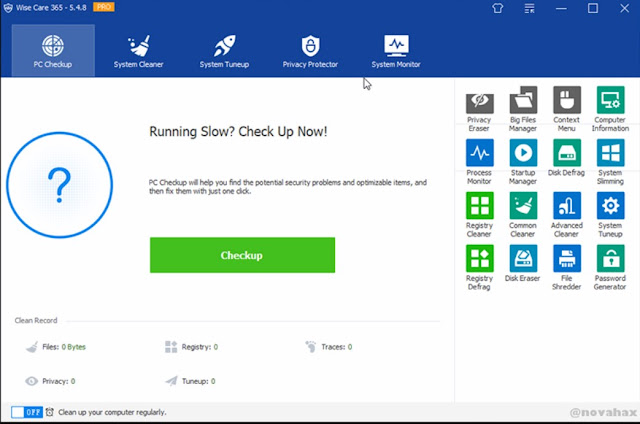Open Startup Manager
Image resolution: width=640 pixels, height=424 pixels.
[523, 162]
